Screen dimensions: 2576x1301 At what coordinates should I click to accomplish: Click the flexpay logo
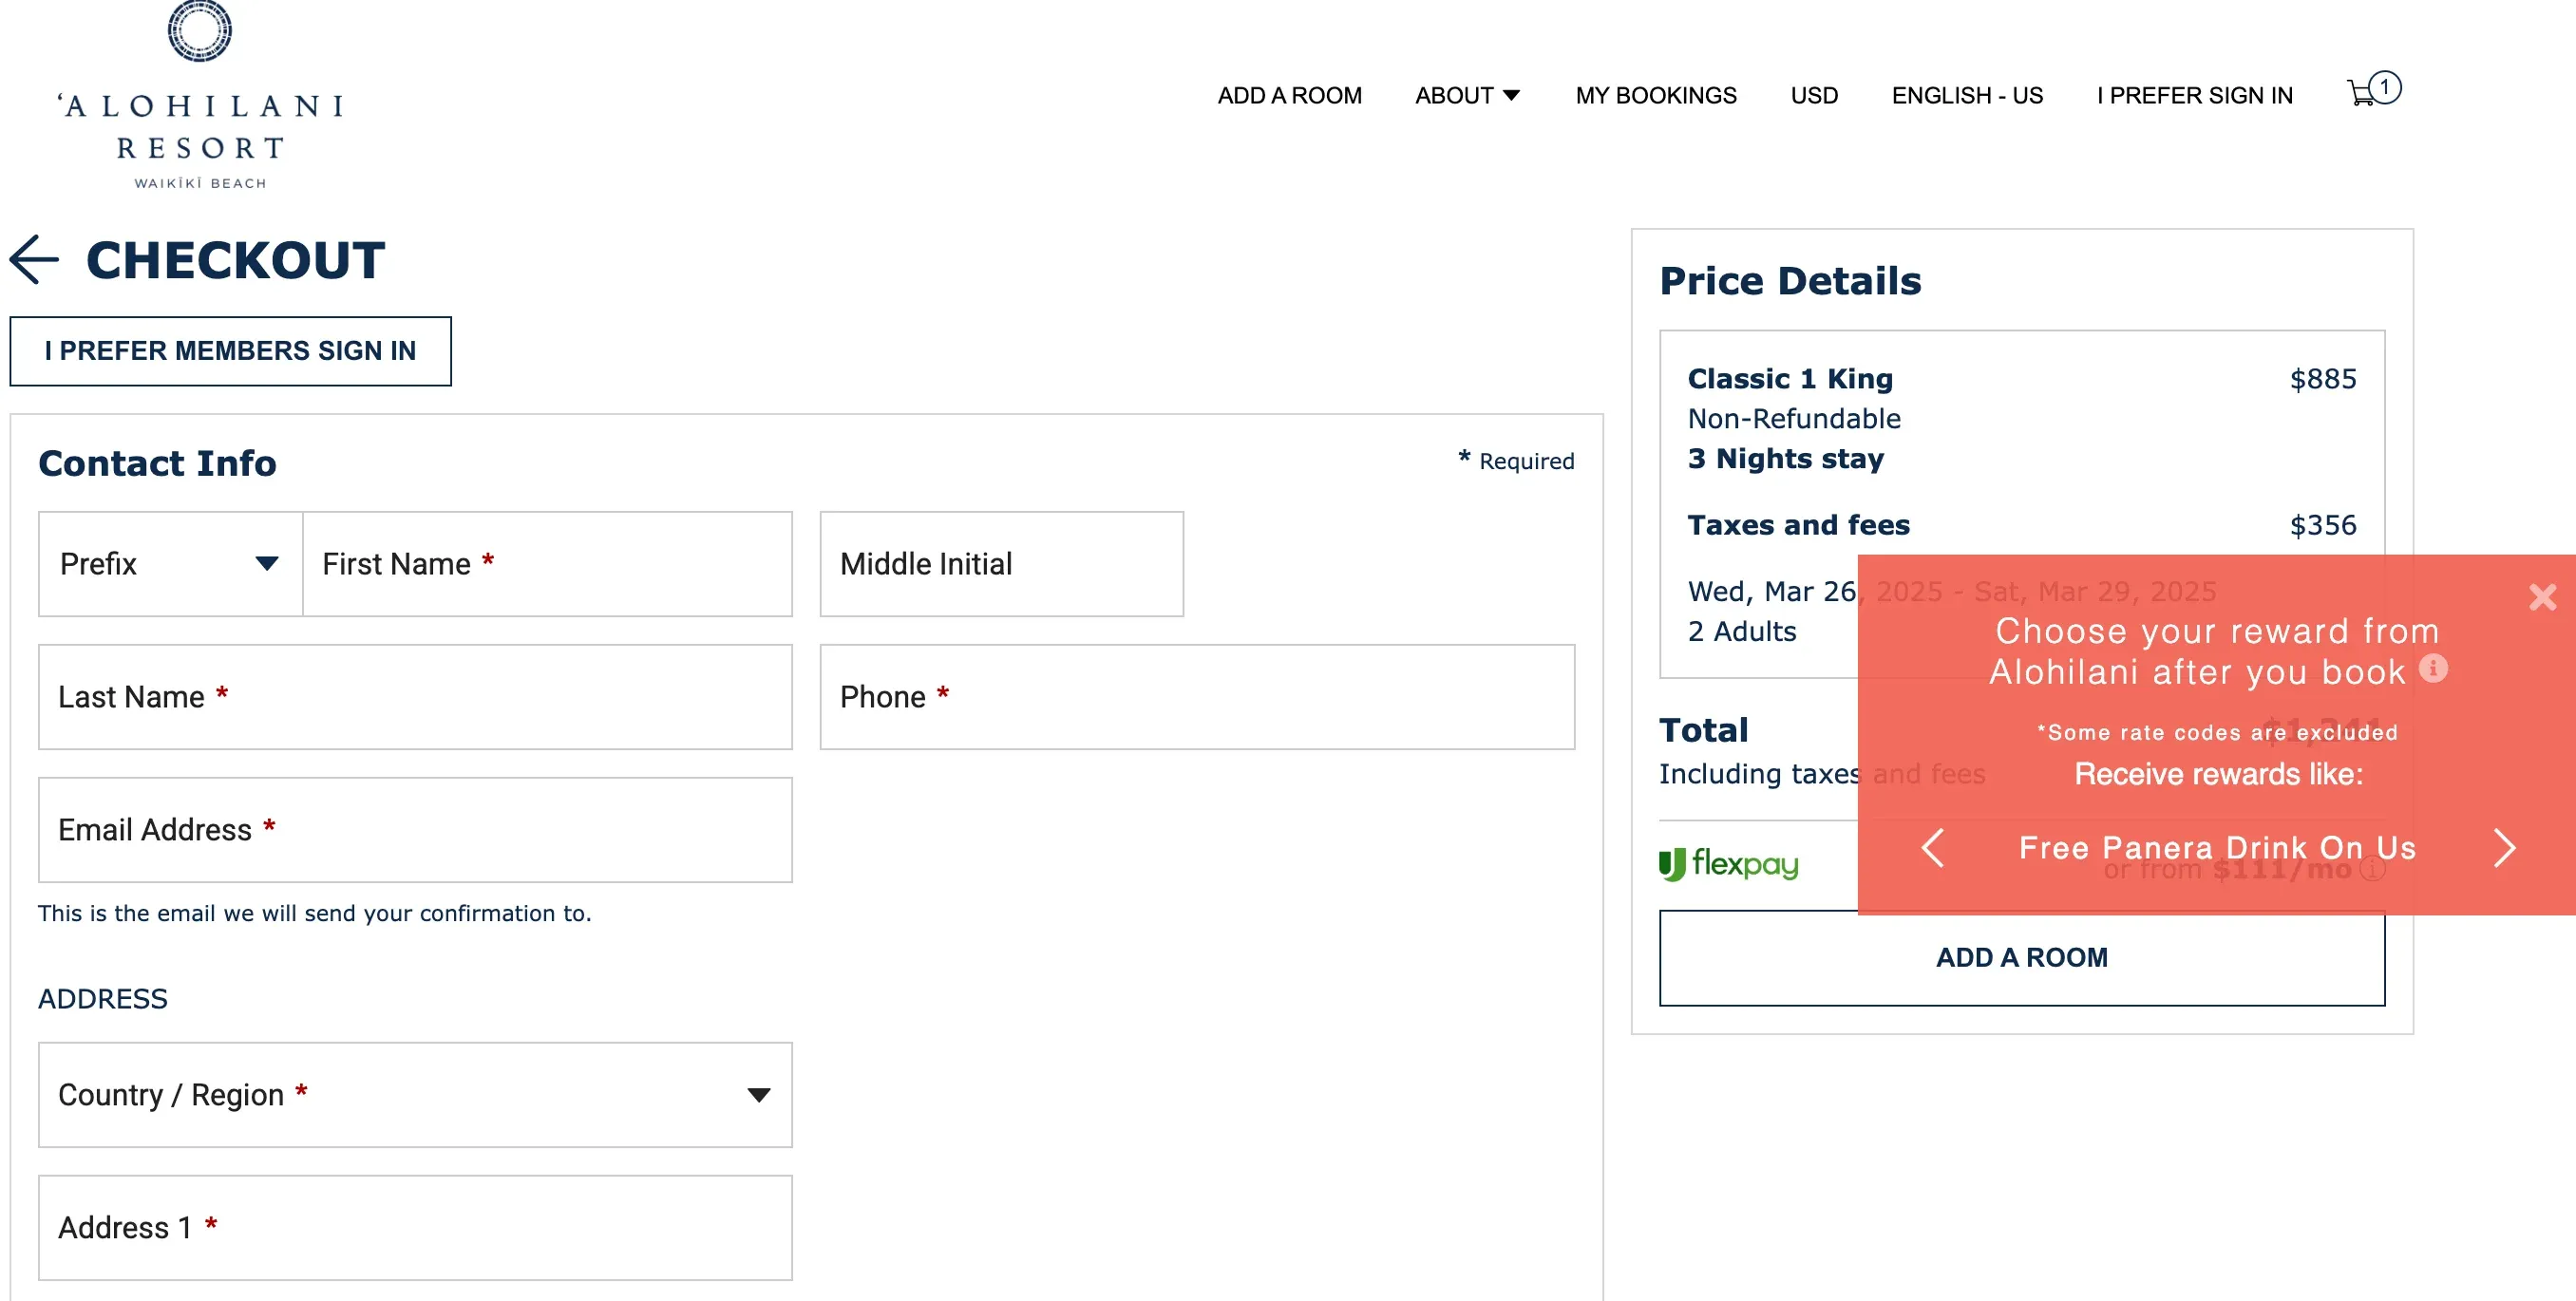[x=1728, y=864]
